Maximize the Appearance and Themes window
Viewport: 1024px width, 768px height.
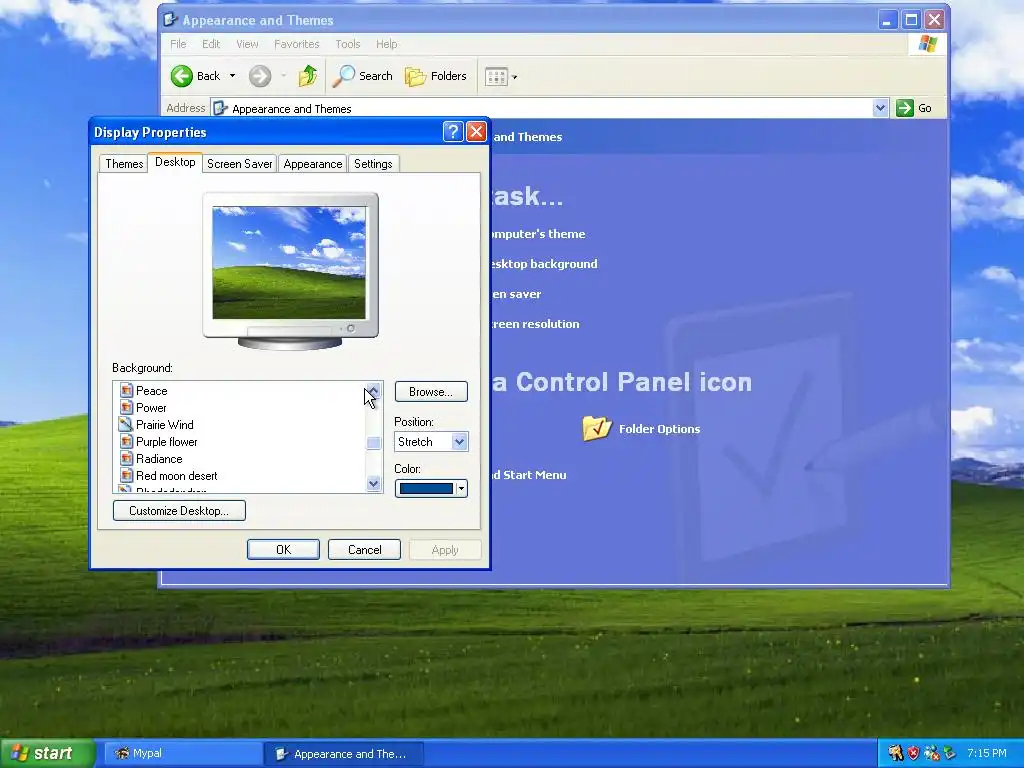click(911, 20)
